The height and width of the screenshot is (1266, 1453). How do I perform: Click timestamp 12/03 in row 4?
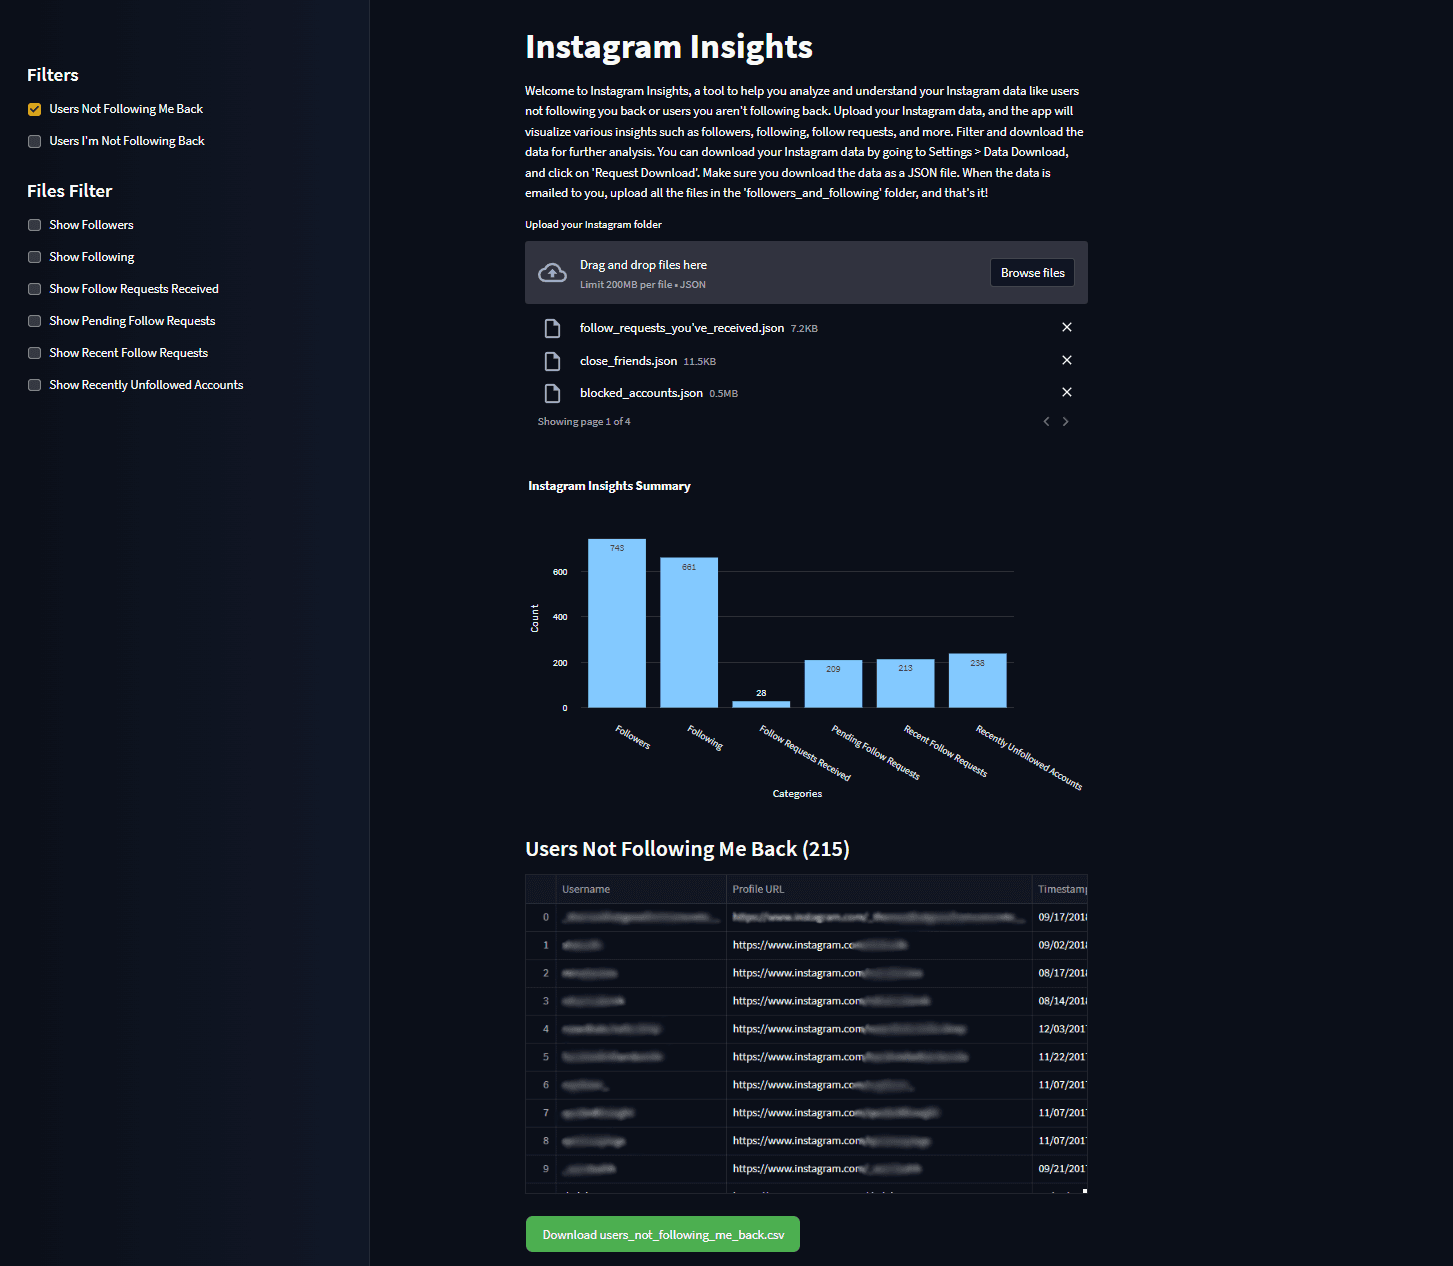click(1062, 1029)
